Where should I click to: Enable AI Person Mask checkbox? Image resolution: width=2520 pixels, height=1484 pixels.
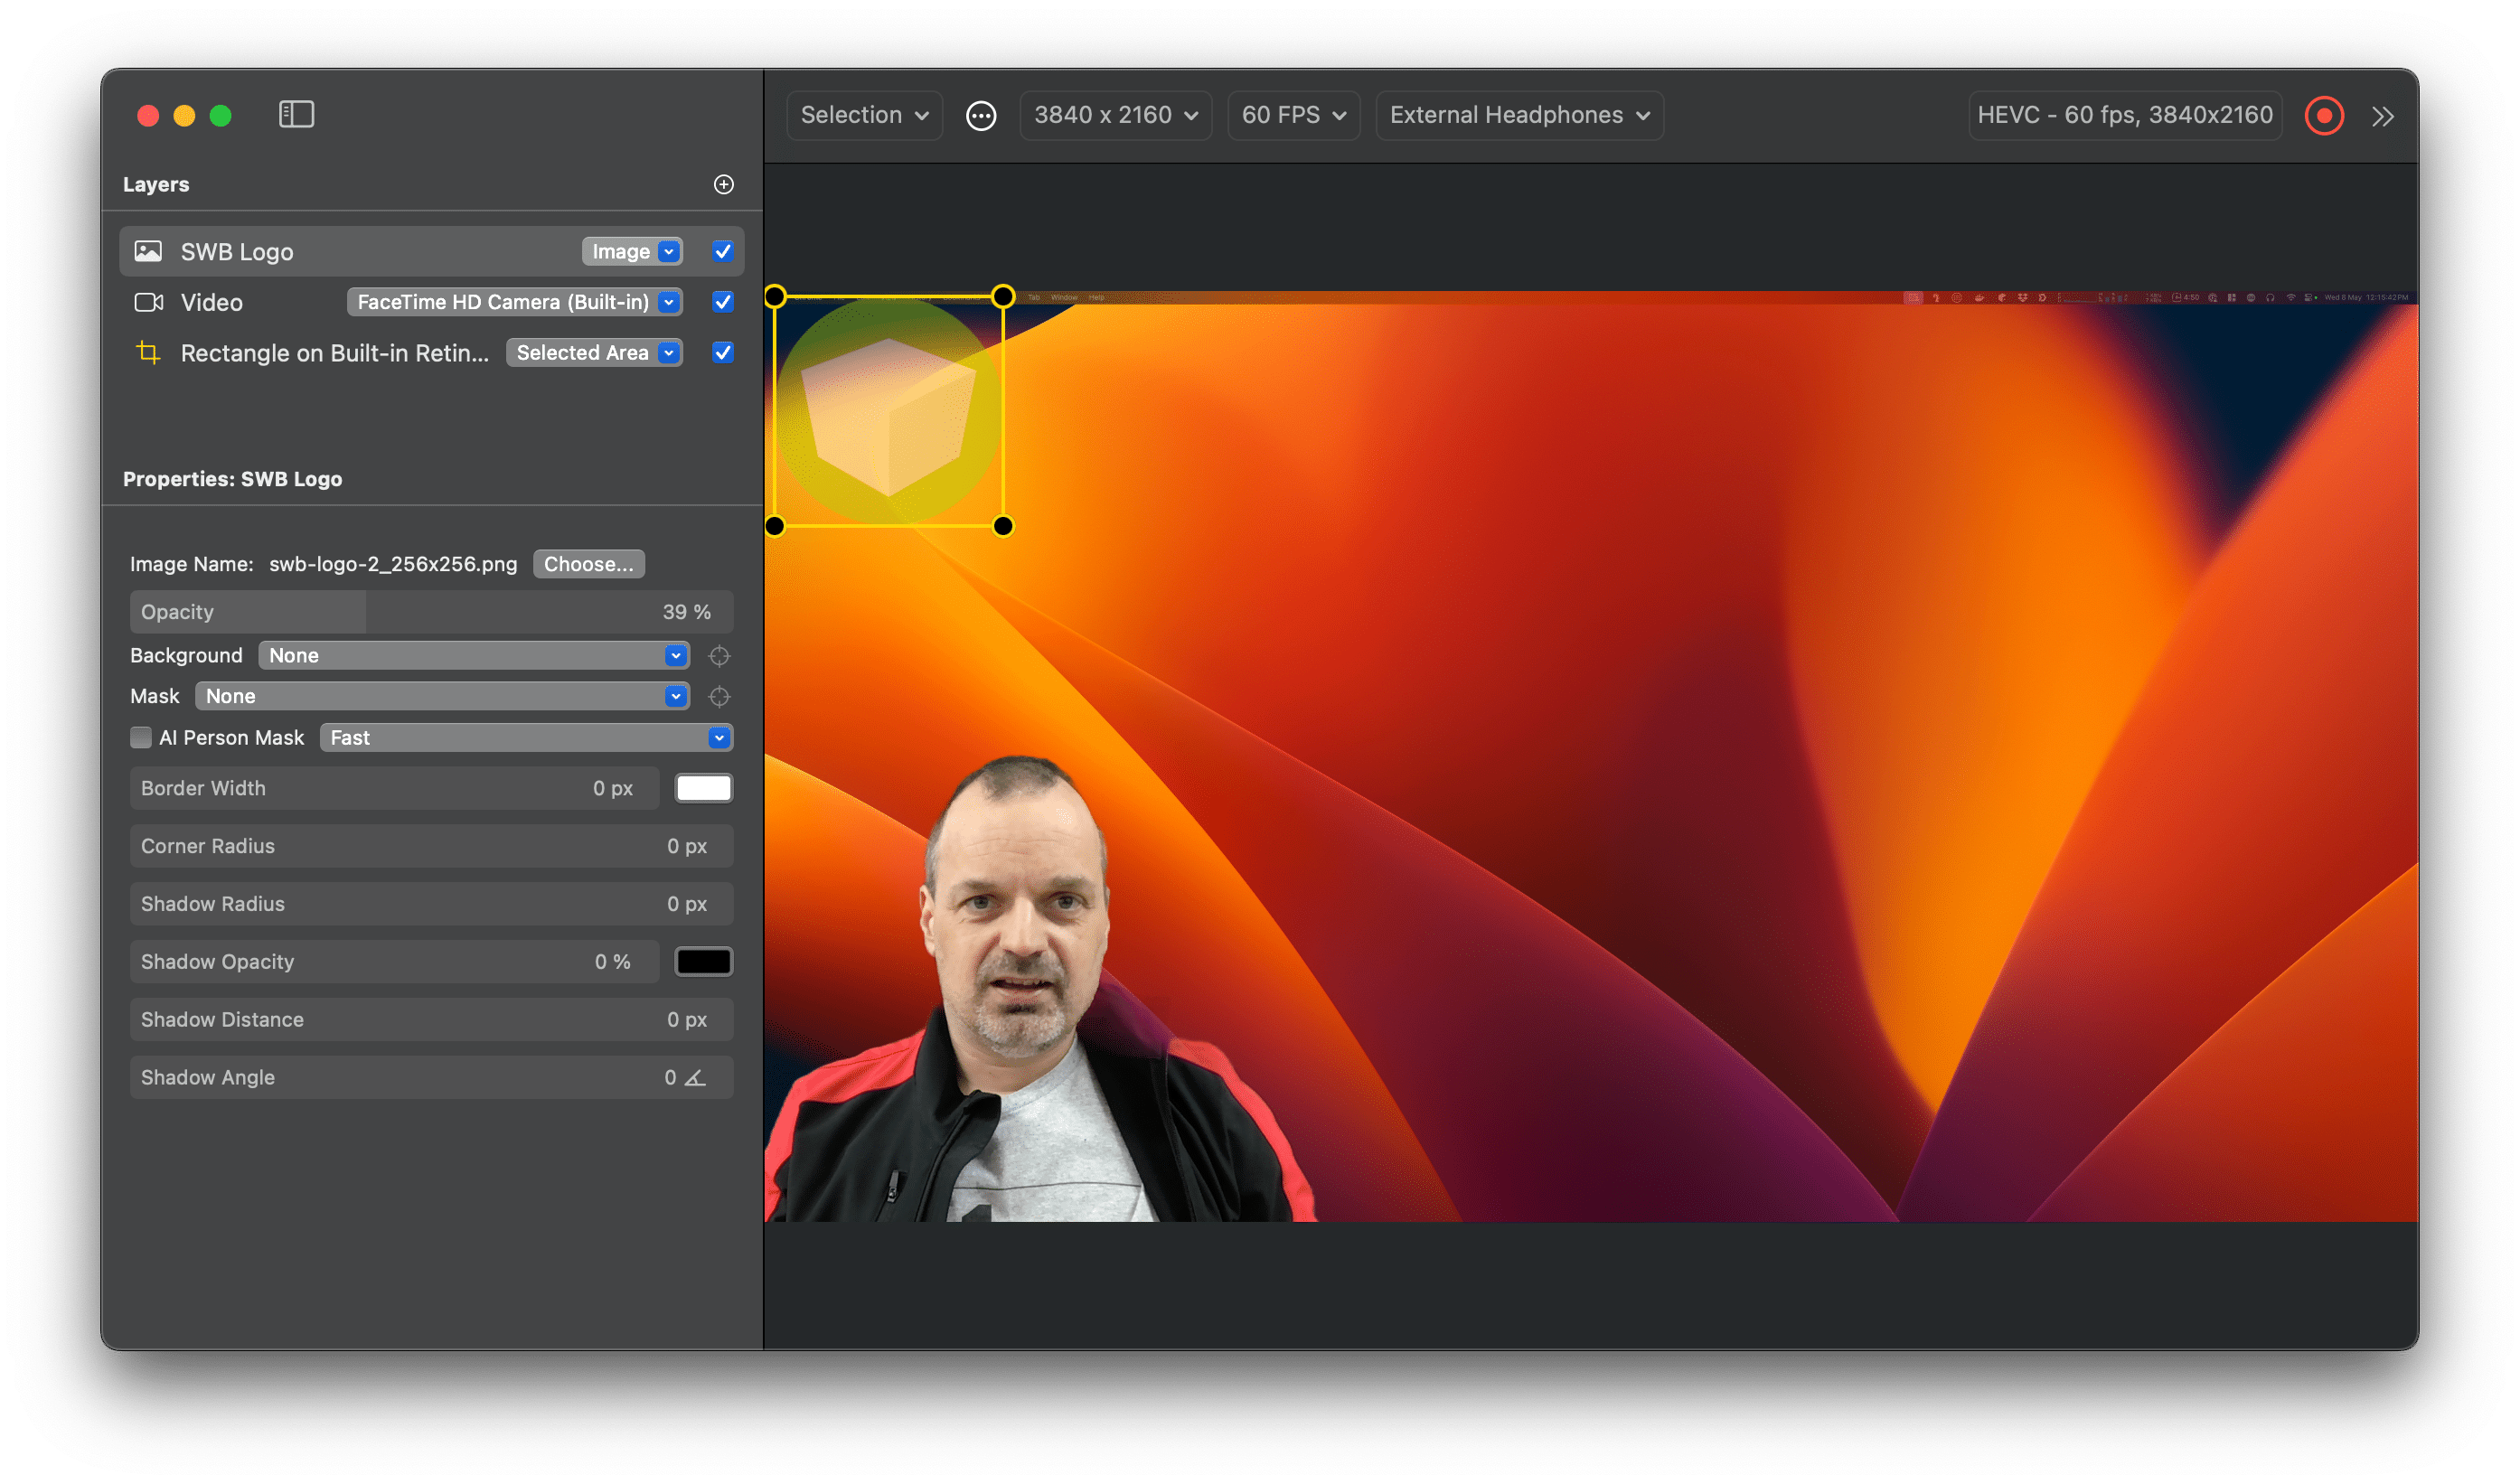coord(141,738)
